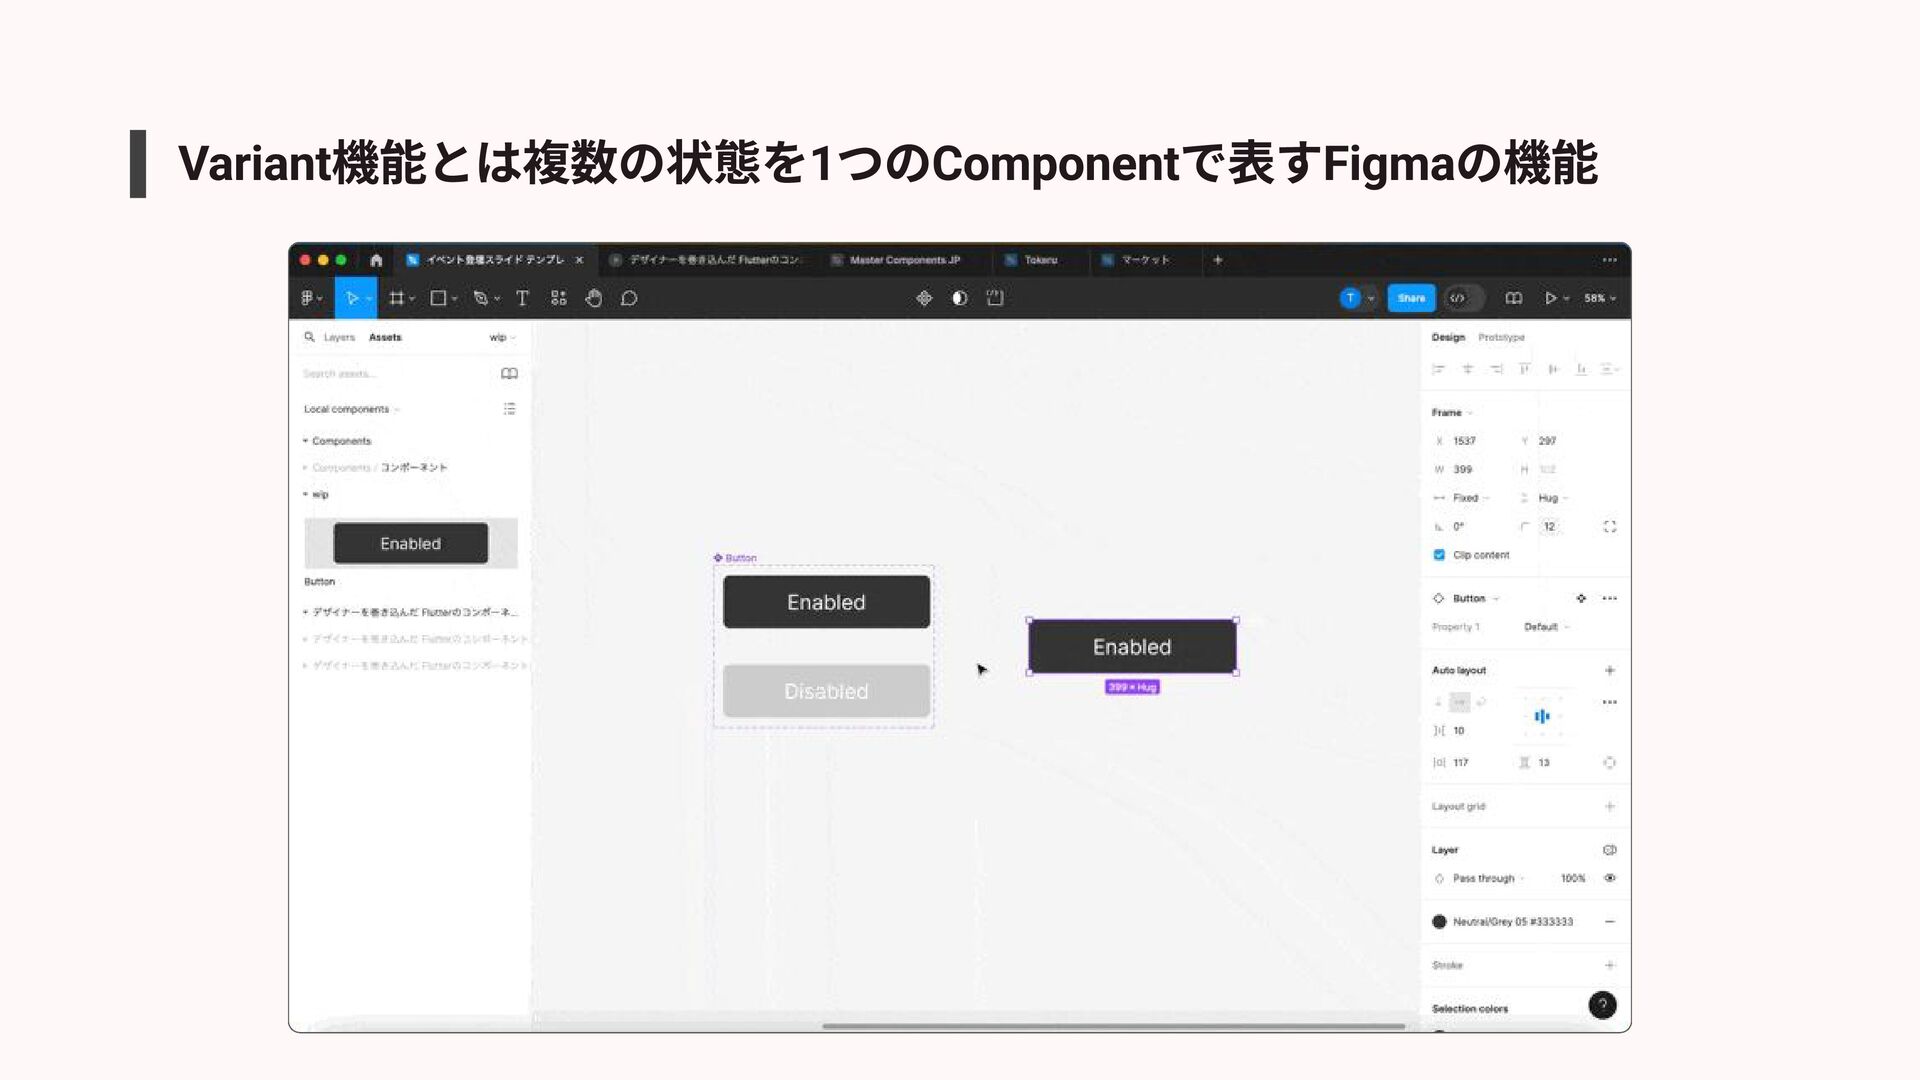Click independent corners icon

click(x=1609, y=526)
